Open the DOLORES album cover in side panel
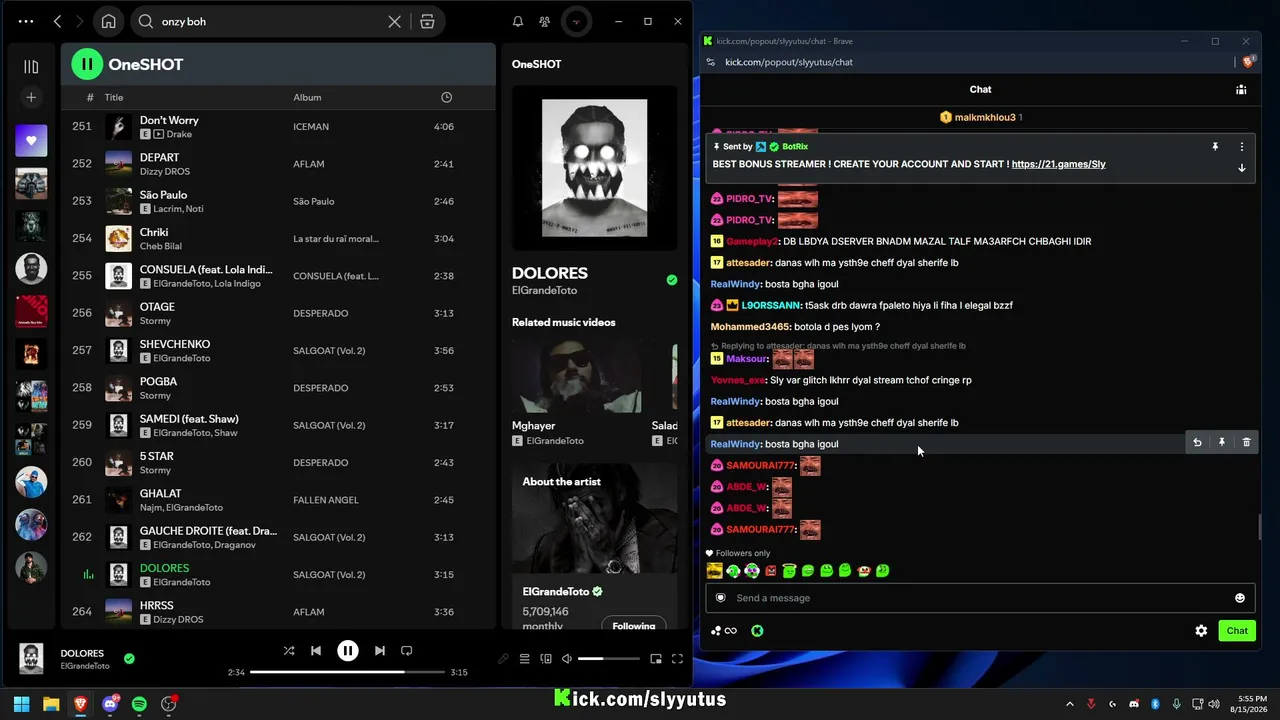 point(594,167)
